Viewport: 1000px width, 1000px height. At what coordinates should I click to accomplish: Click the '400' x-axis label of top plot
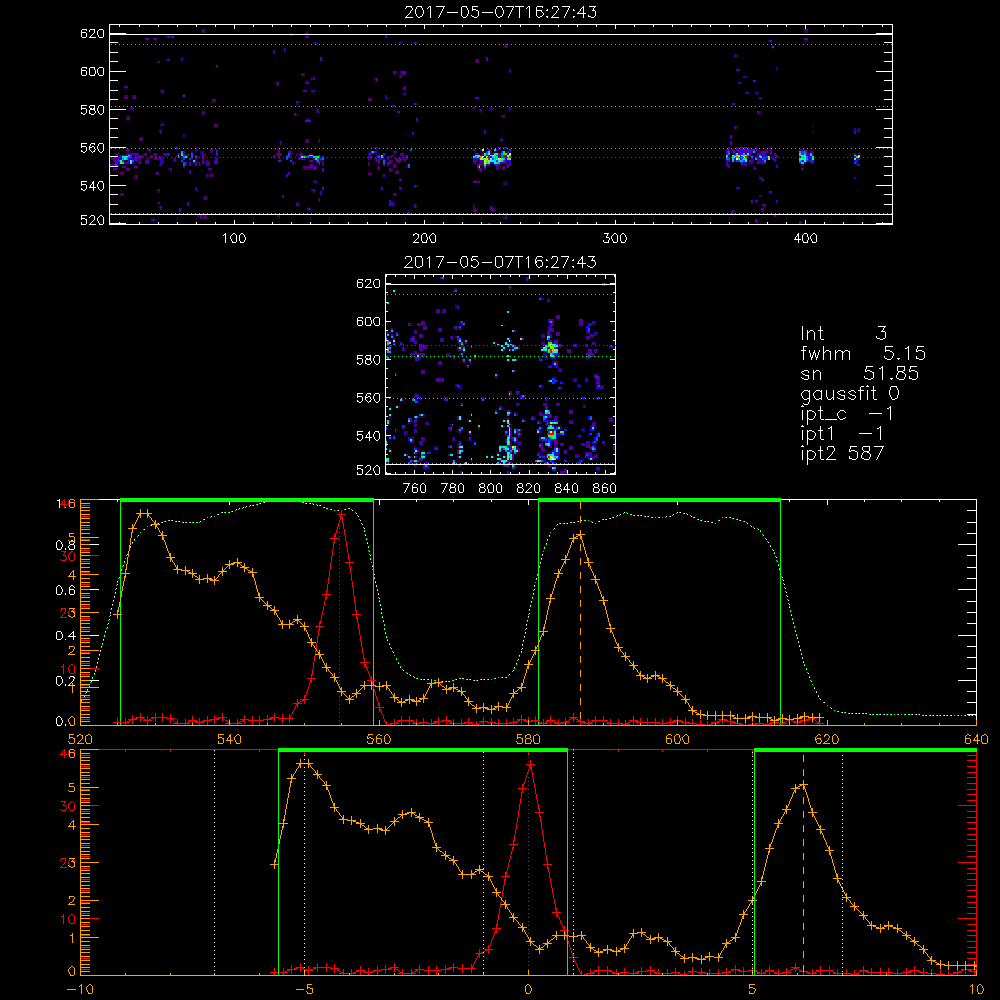tap(805, 239)
